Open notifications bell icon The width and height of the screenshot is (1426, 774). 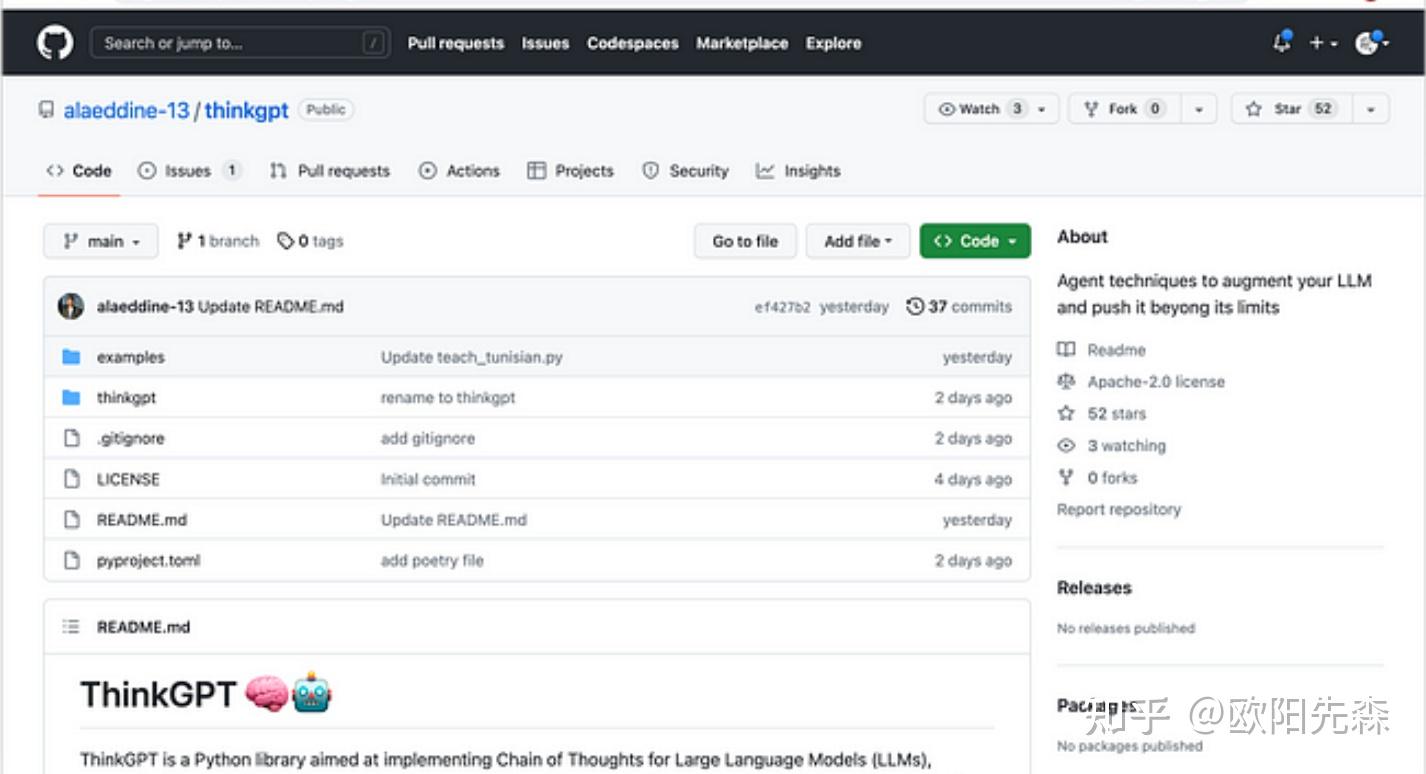[1281, 43]
